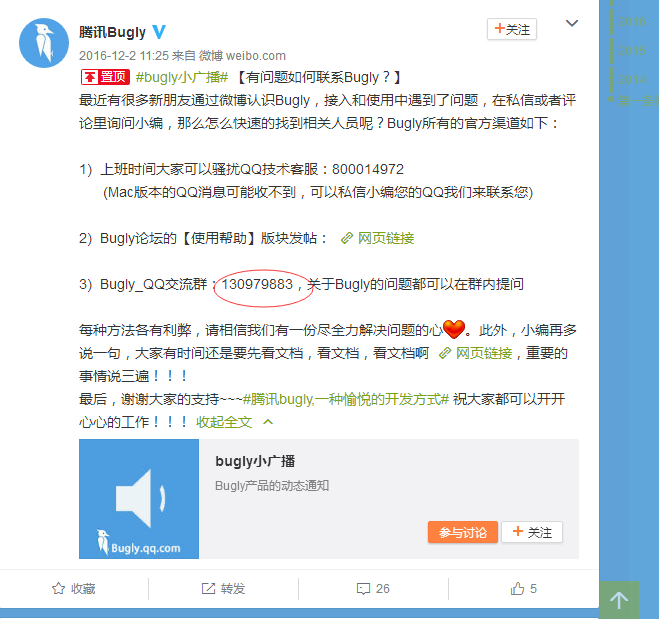Viewport: 659px width, 619px height.
Task: Open the 微博 weibo.com source link
Action: coord(242,55)
